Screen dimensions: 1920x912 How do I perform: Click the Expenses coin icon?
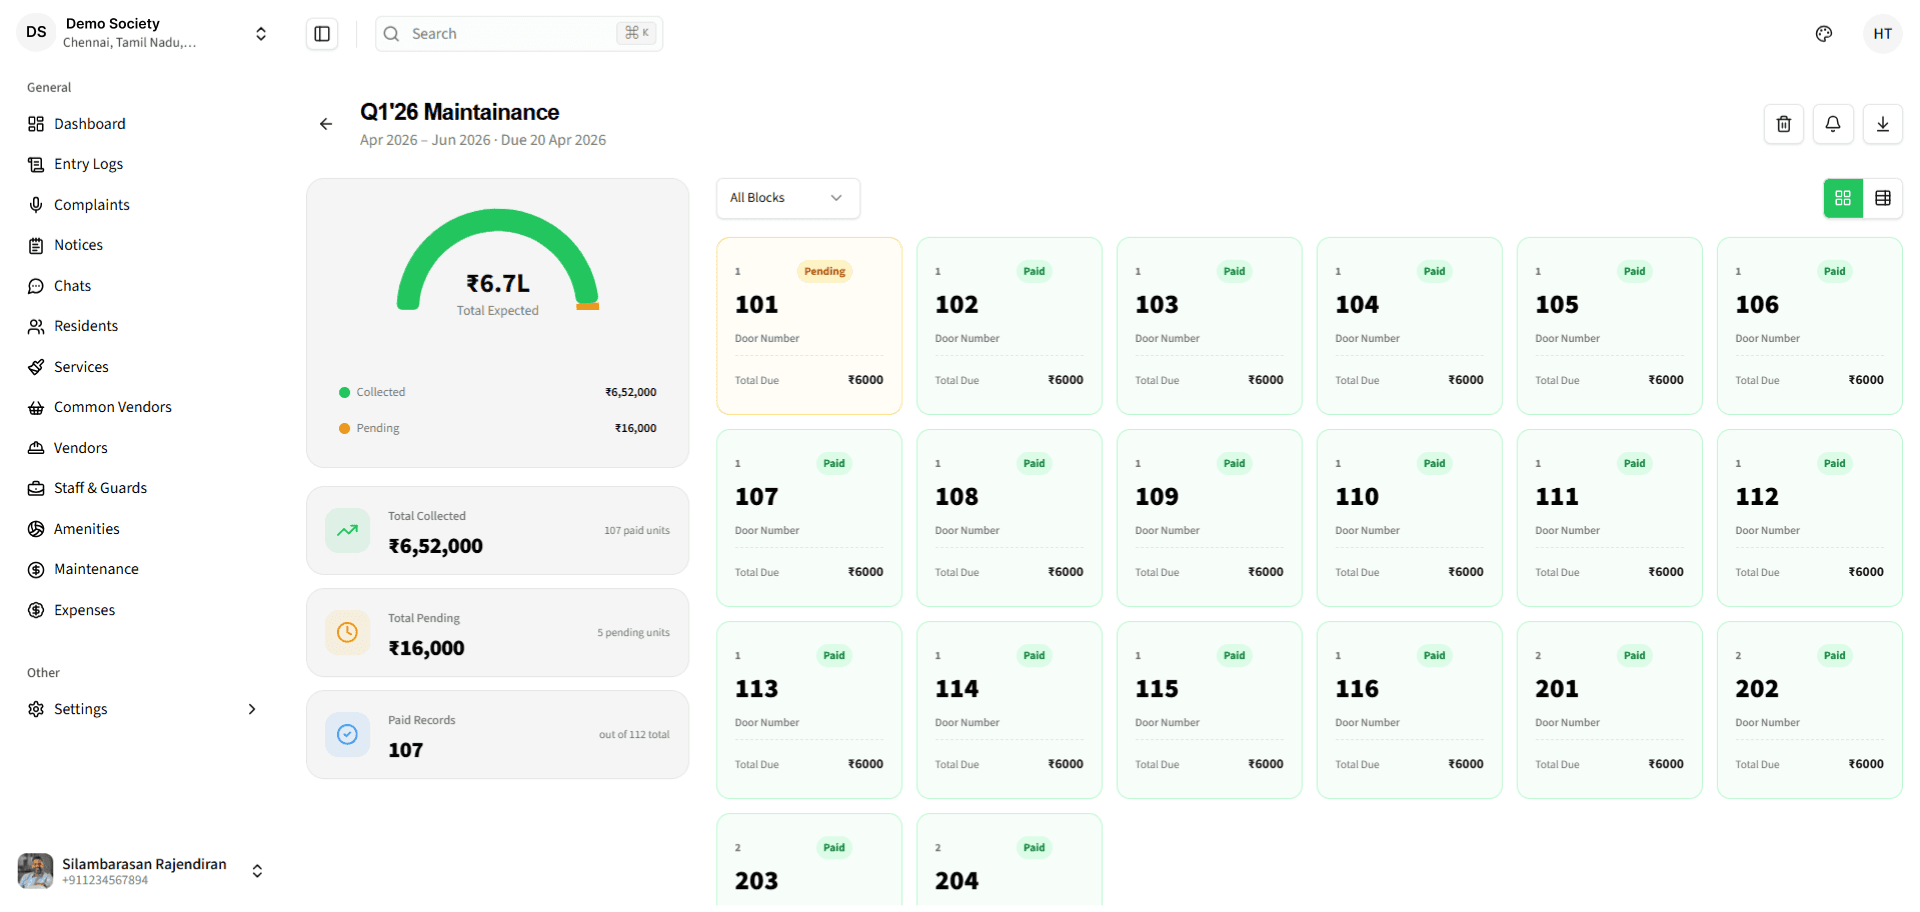(x=36, y=610)
